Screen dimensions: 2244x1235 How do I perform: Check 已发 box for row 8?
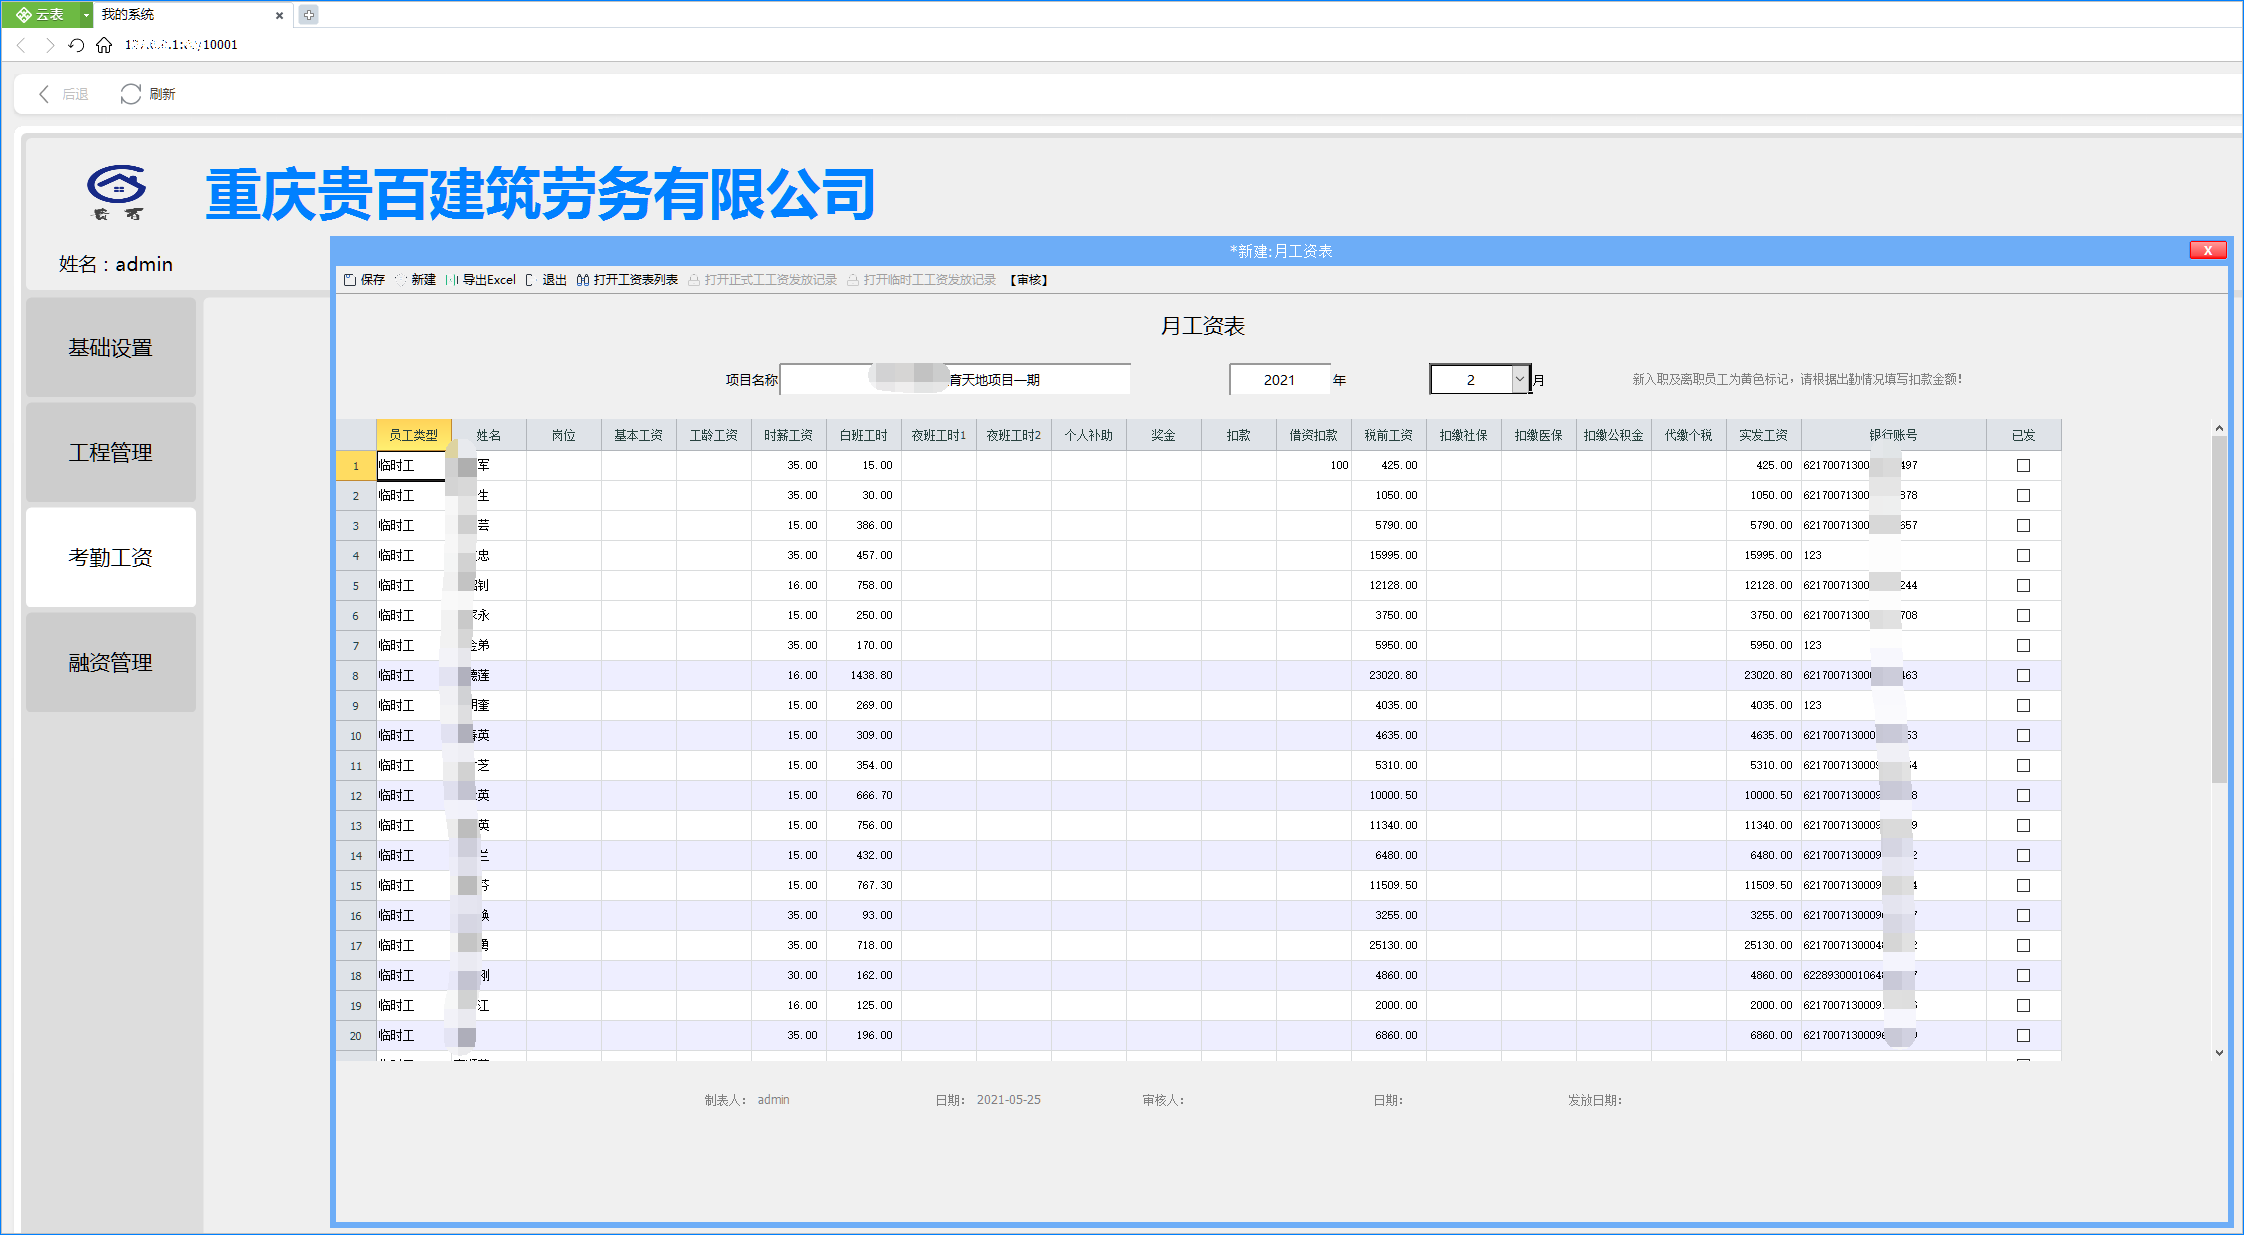click(2023, 675)
